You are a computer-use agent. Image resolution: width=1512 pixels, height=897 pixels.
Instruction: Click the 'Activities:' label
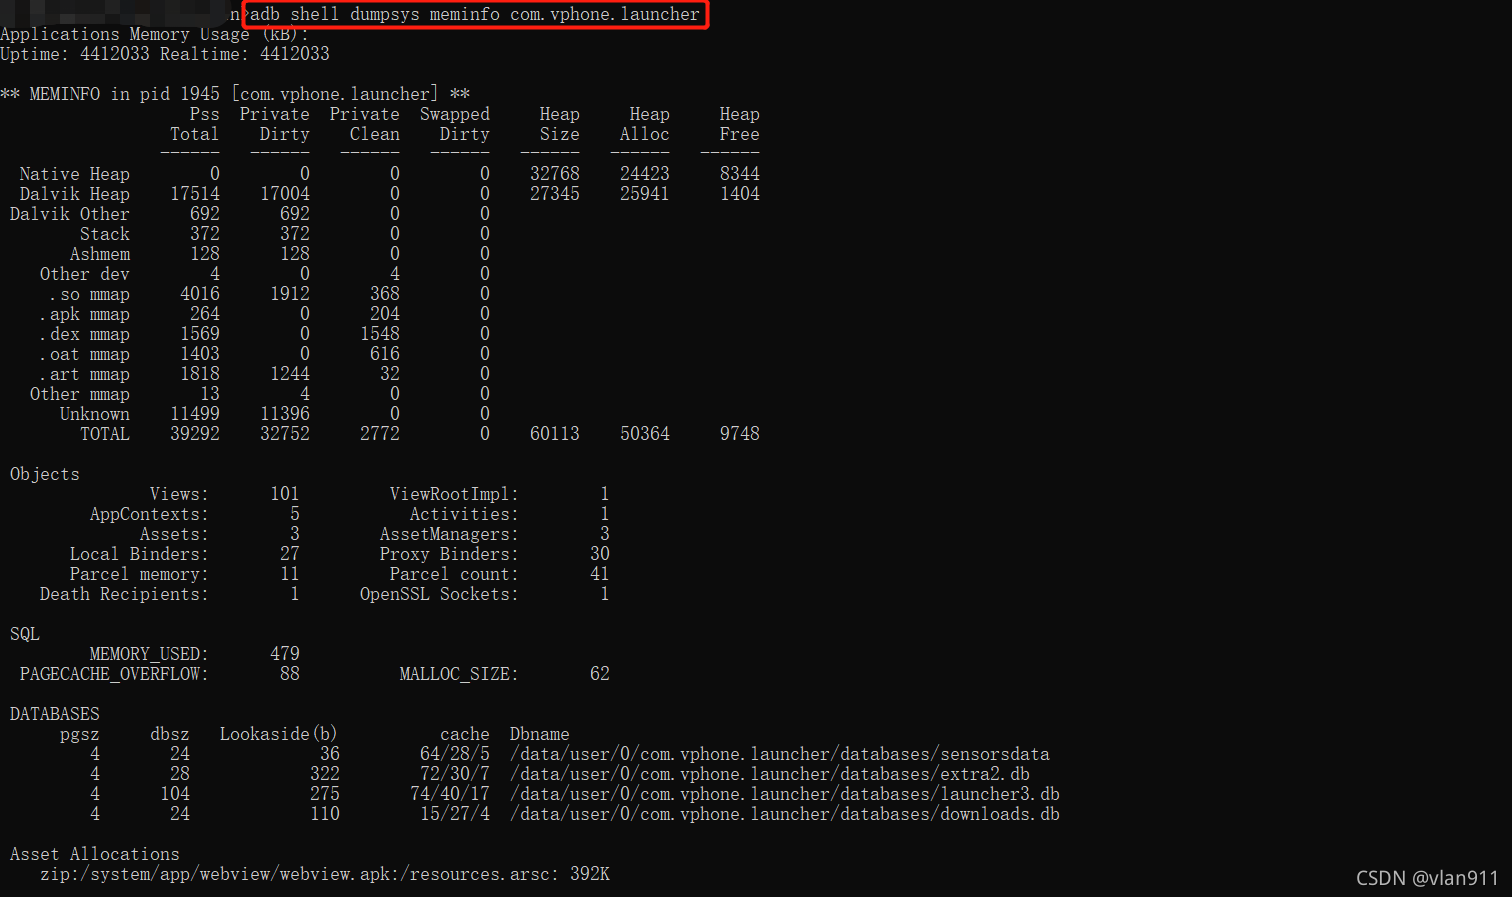pos(465,514)
